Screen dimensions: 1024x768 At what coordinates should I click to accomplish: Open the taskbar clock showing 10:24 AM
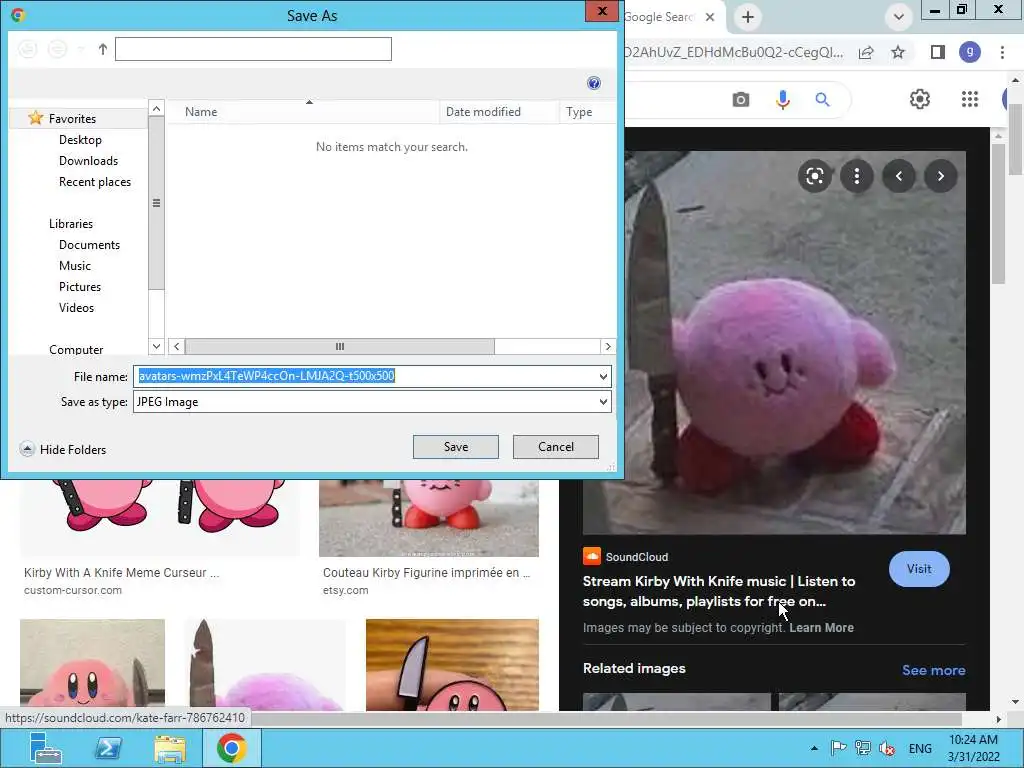click(973, 748)
